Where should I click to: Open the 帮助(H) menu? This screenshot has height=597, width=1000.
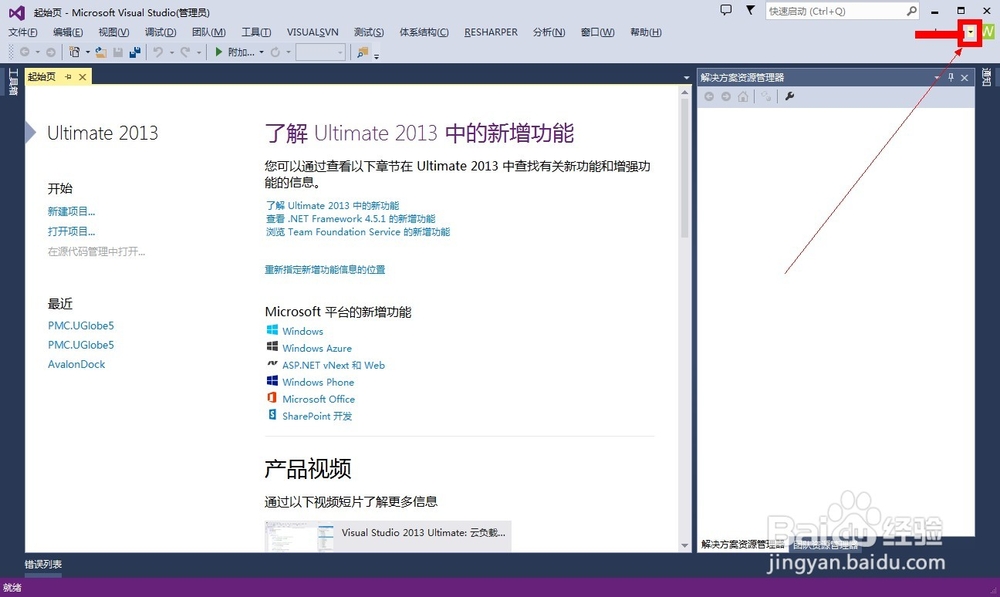[x=645, y=32]
